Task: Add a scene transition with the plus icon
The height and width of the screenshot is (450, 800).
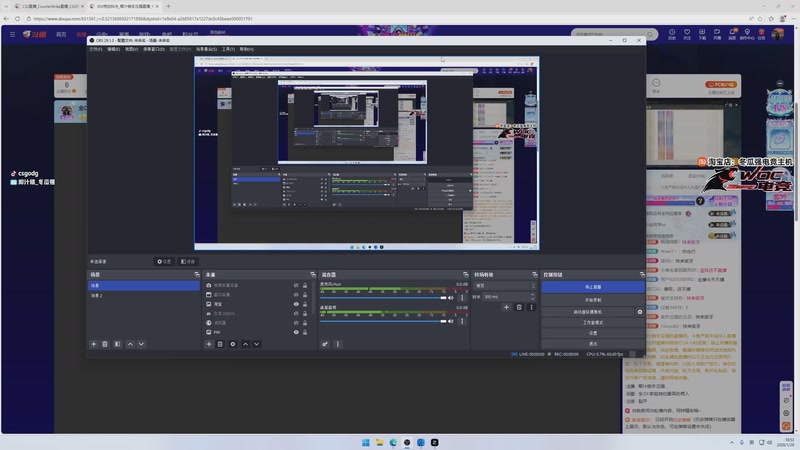Action: pyautogui.click(x=506, y=307)
